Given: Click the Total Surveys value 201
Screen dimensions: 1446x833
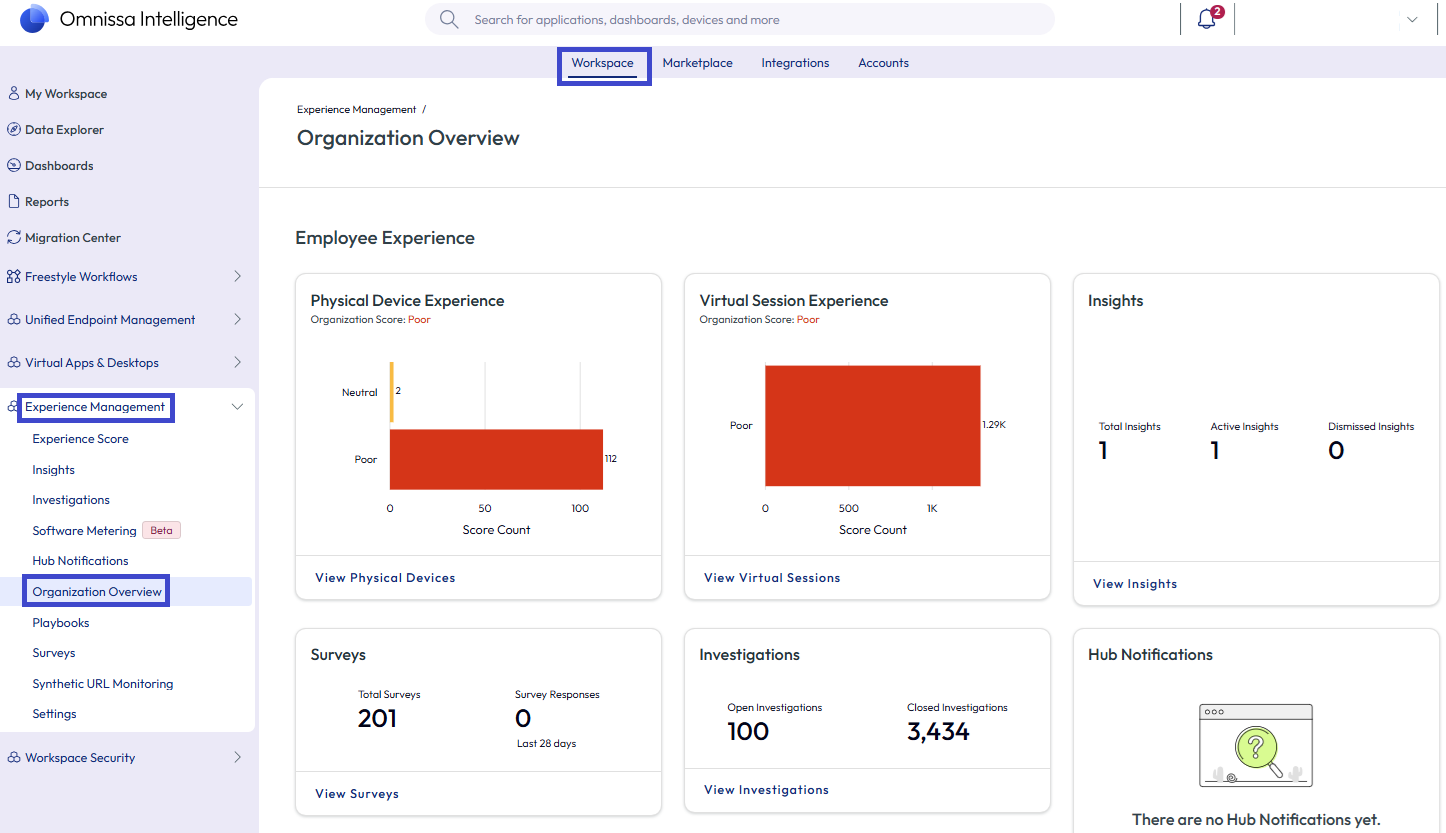Looking at the screenshot, I should (x=377, y=719).
